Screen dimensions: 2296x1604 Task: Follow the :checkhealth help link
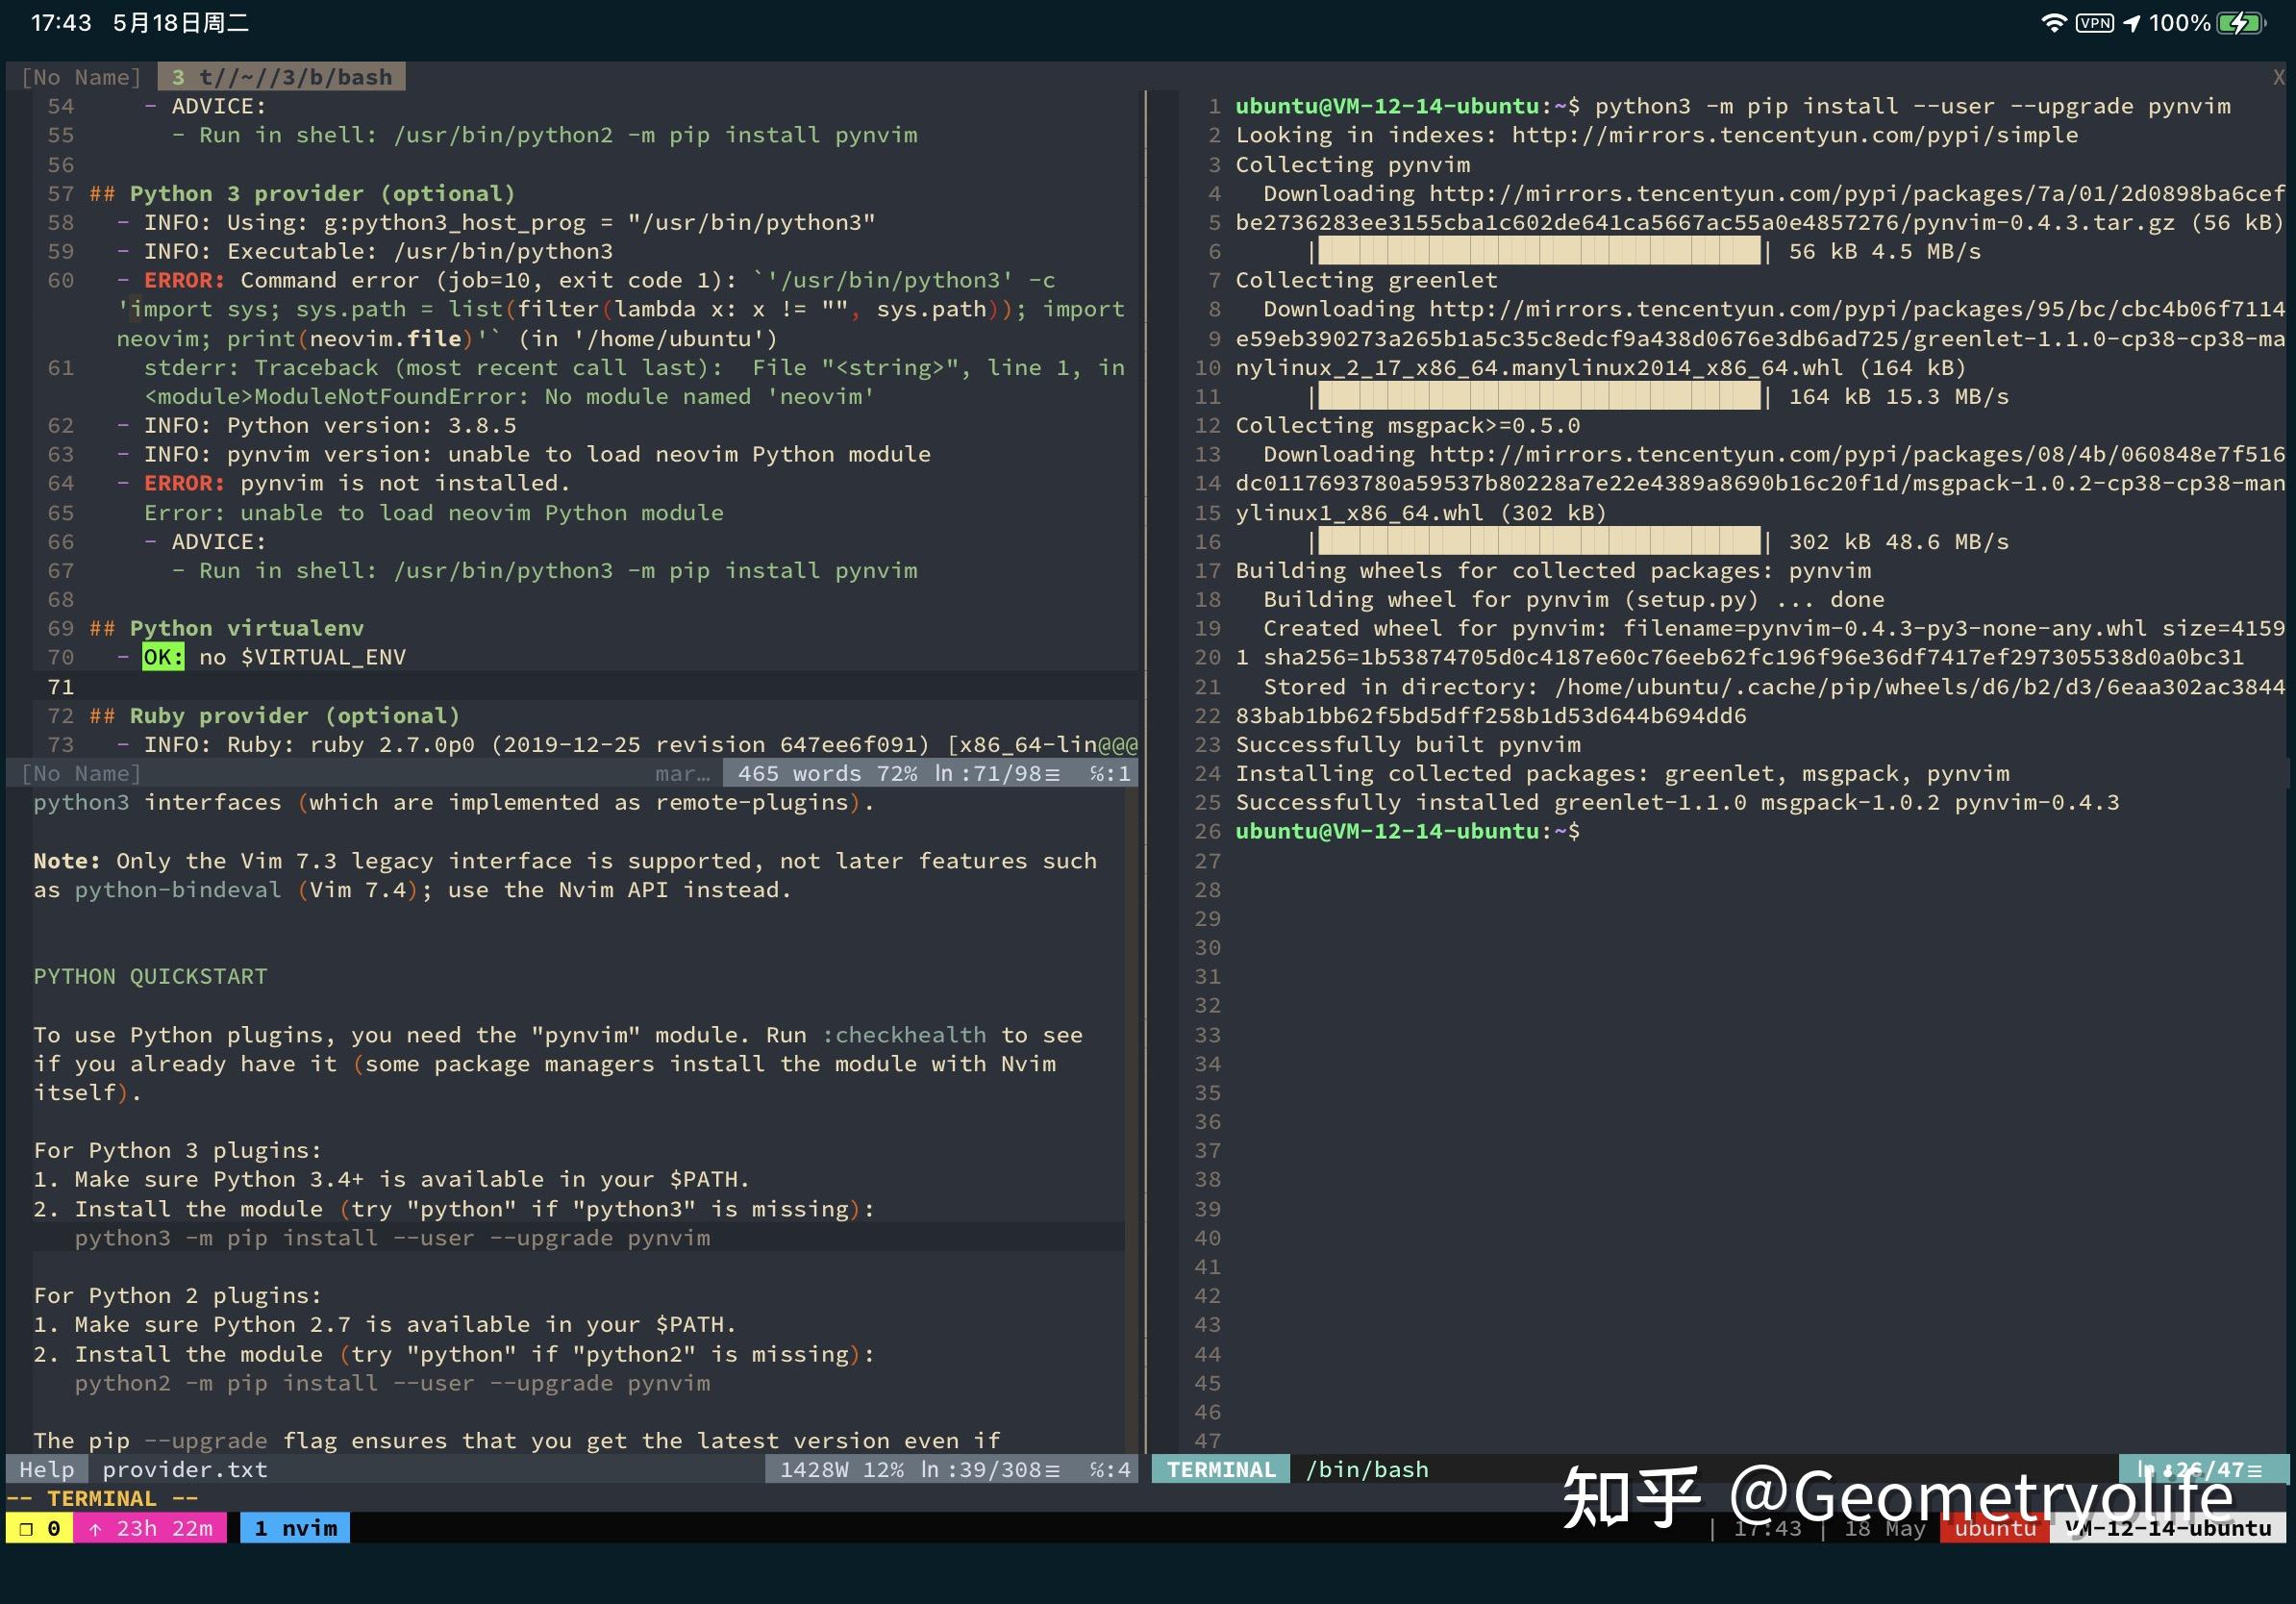click(x=904, y=1035)
